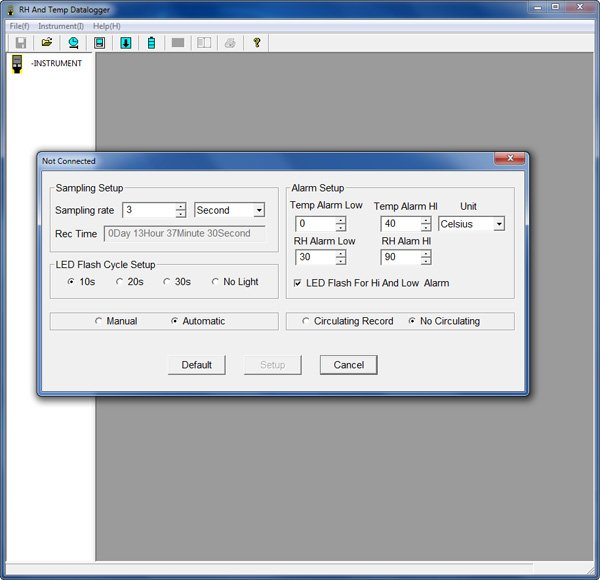Click the printer toolbar icon

coord(230,42)
